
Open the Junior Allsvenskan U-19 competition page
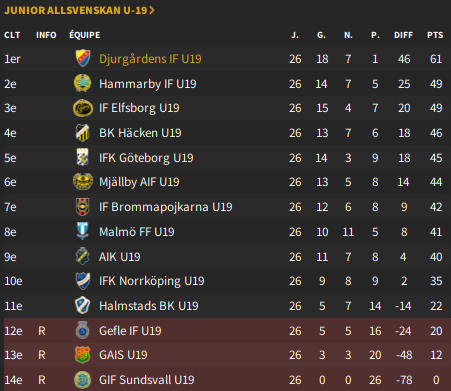(76, 10)
